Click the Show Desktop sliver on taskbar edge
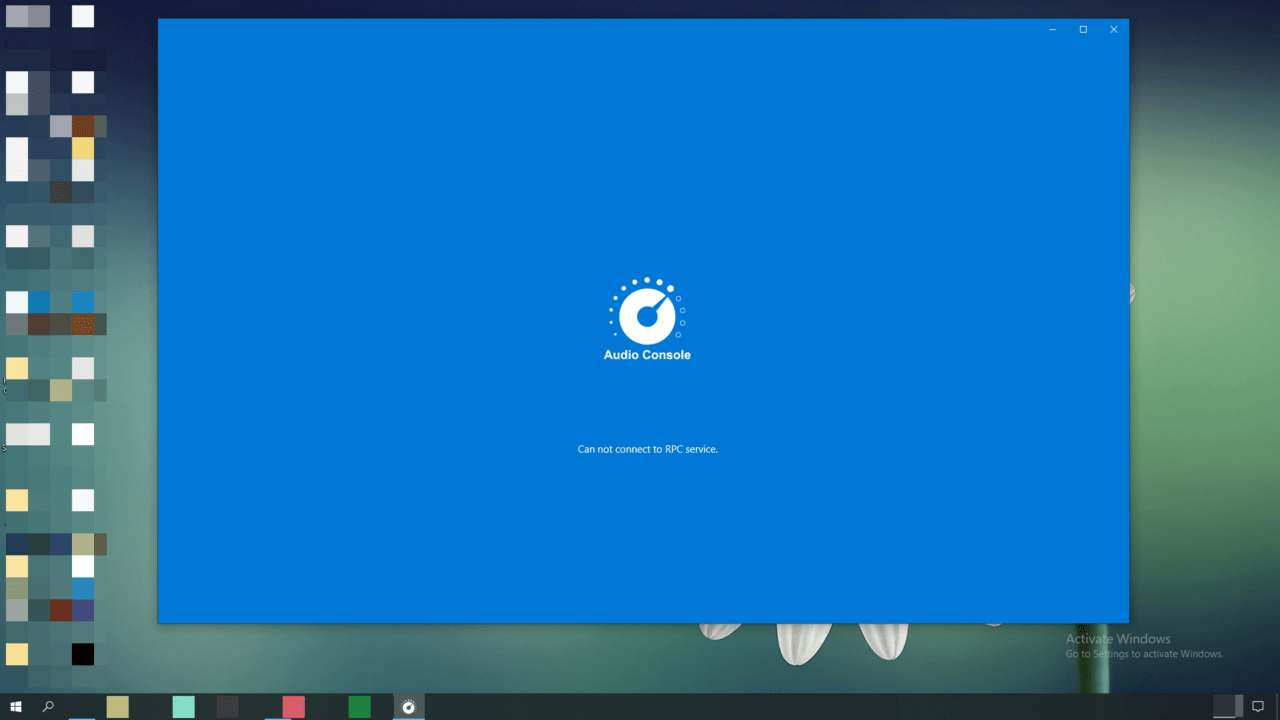Viewport: 1280px width, 720px height. pyautogui.click(x=1277, y=707)
